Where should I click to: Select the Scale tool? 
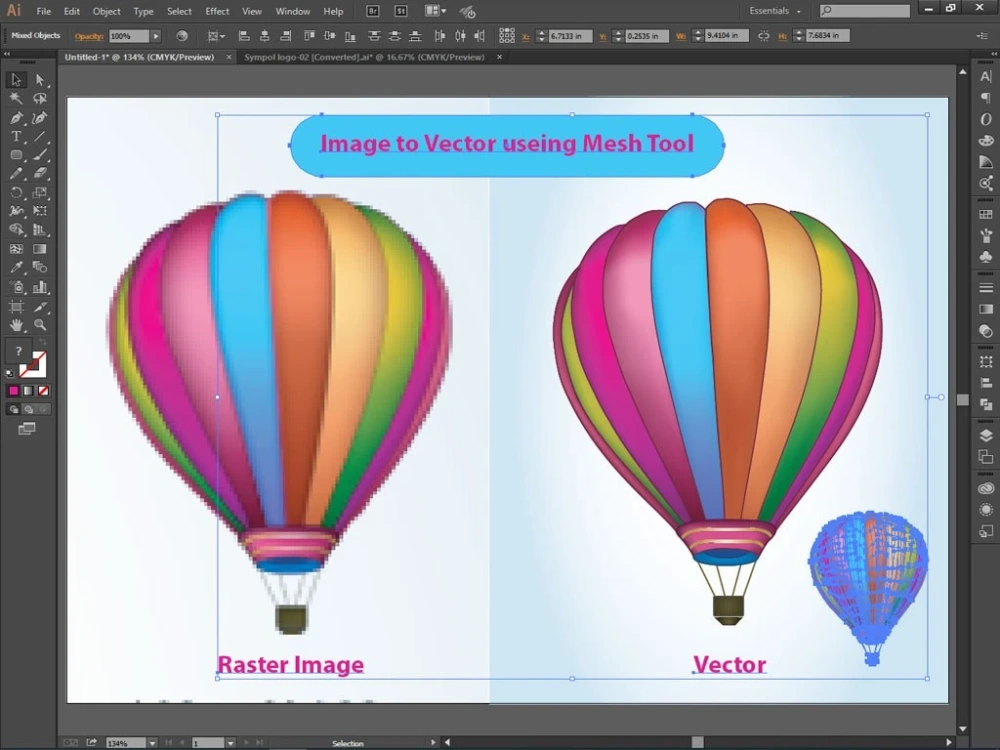point(40,193)
